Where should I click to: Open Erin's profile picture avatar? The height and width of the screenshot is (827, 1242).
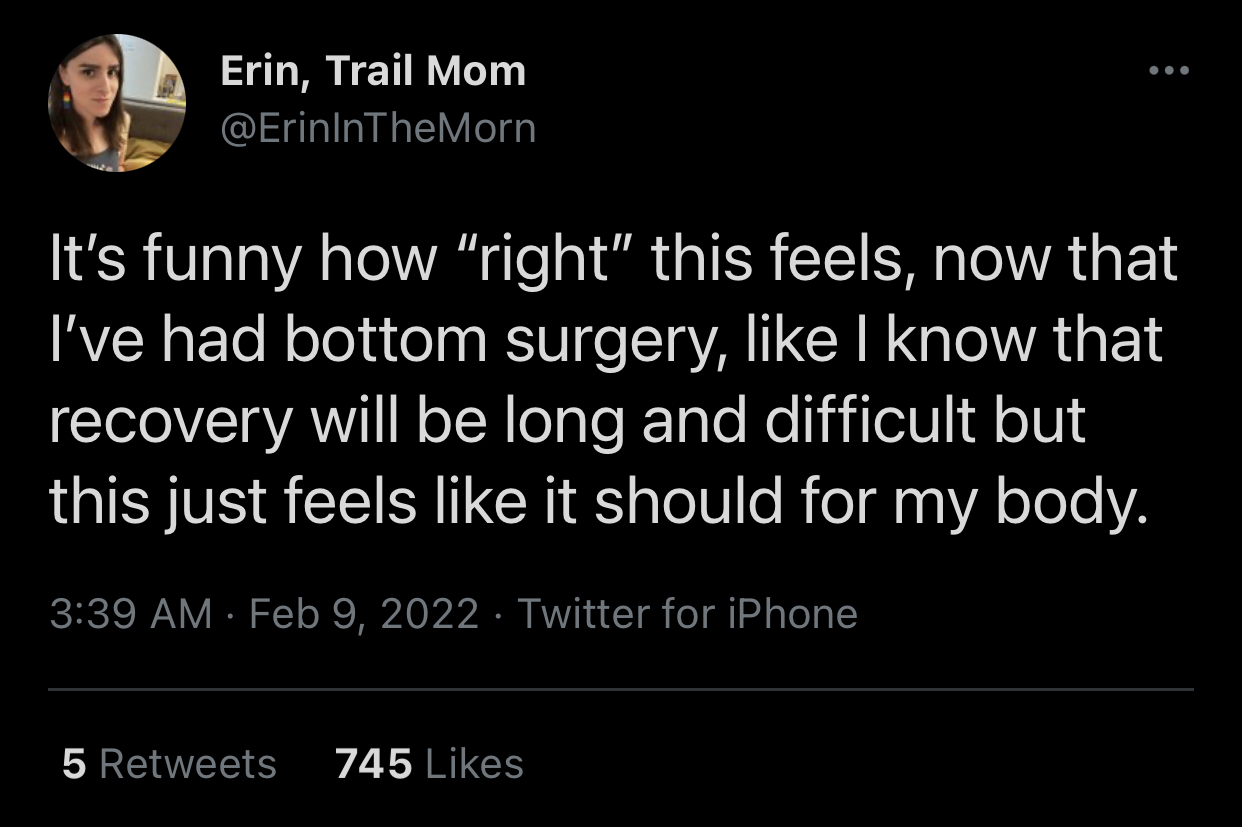[x=117, y=102]
